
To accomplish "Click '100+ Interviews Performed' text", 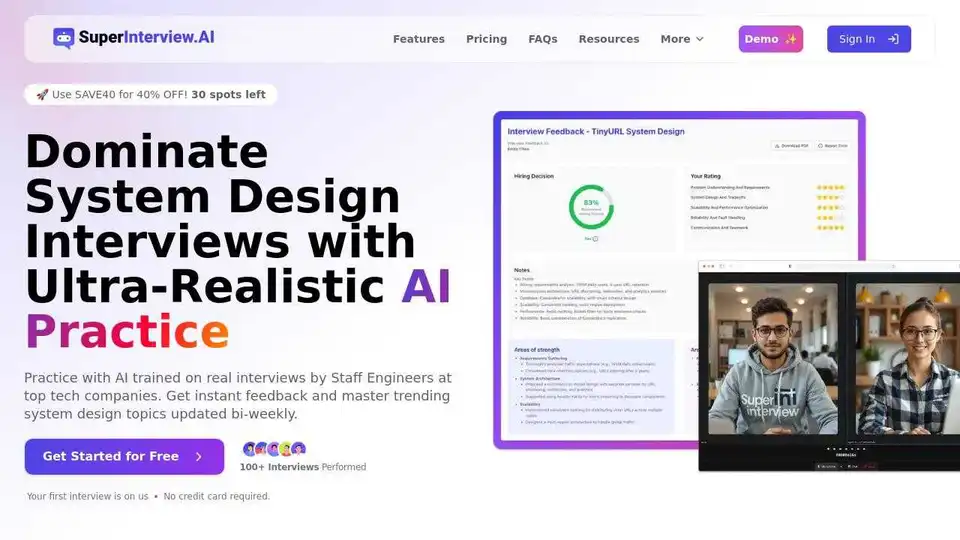I will click(x=303, y=467).
